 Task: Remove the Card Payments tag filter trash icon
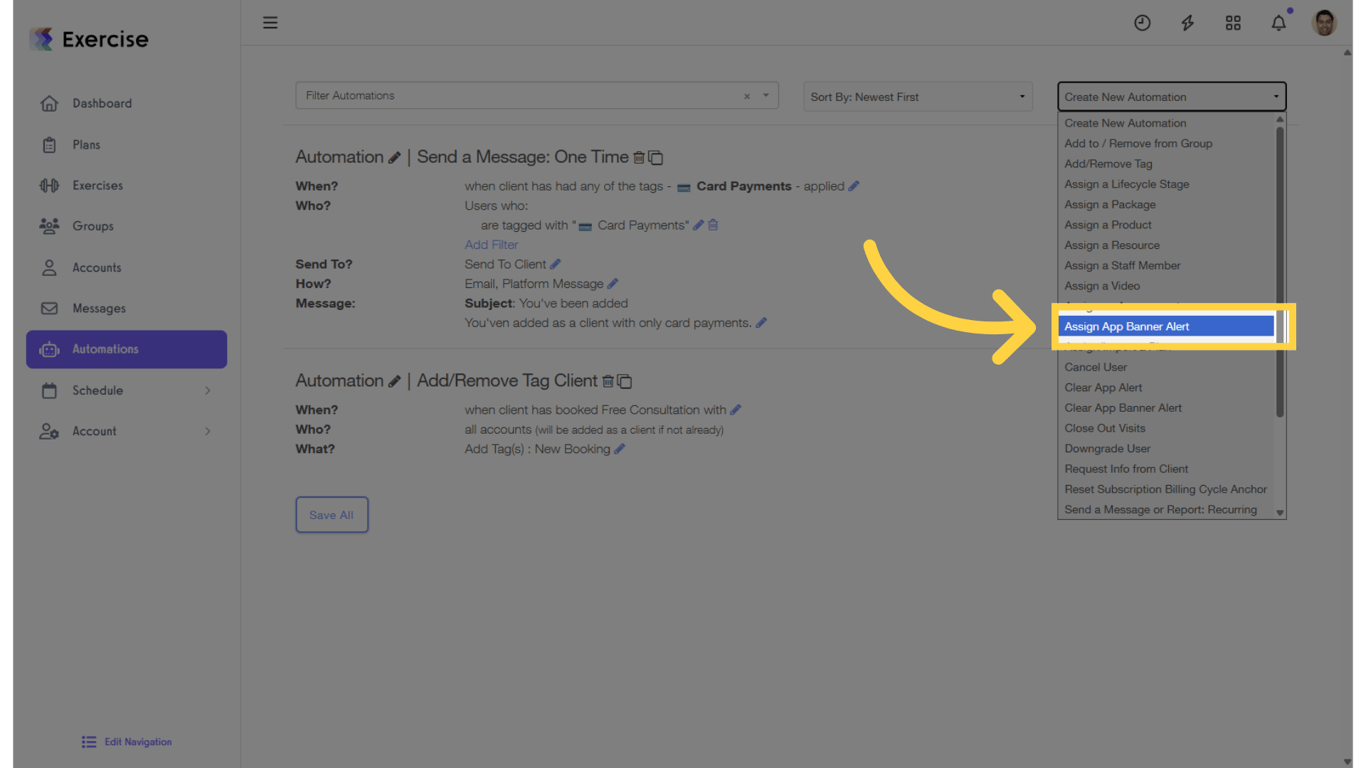tap(713, 225)
